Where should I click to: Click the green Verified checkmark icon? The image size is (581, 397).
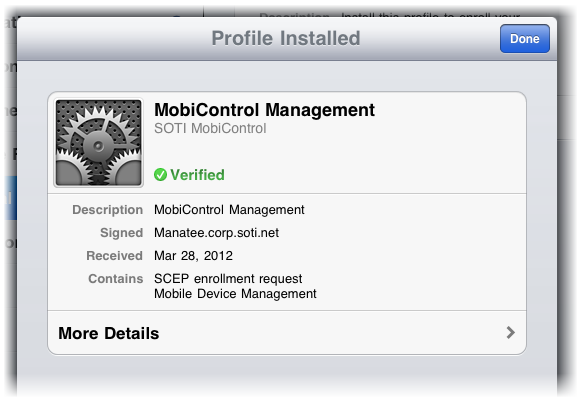[160, 175]
